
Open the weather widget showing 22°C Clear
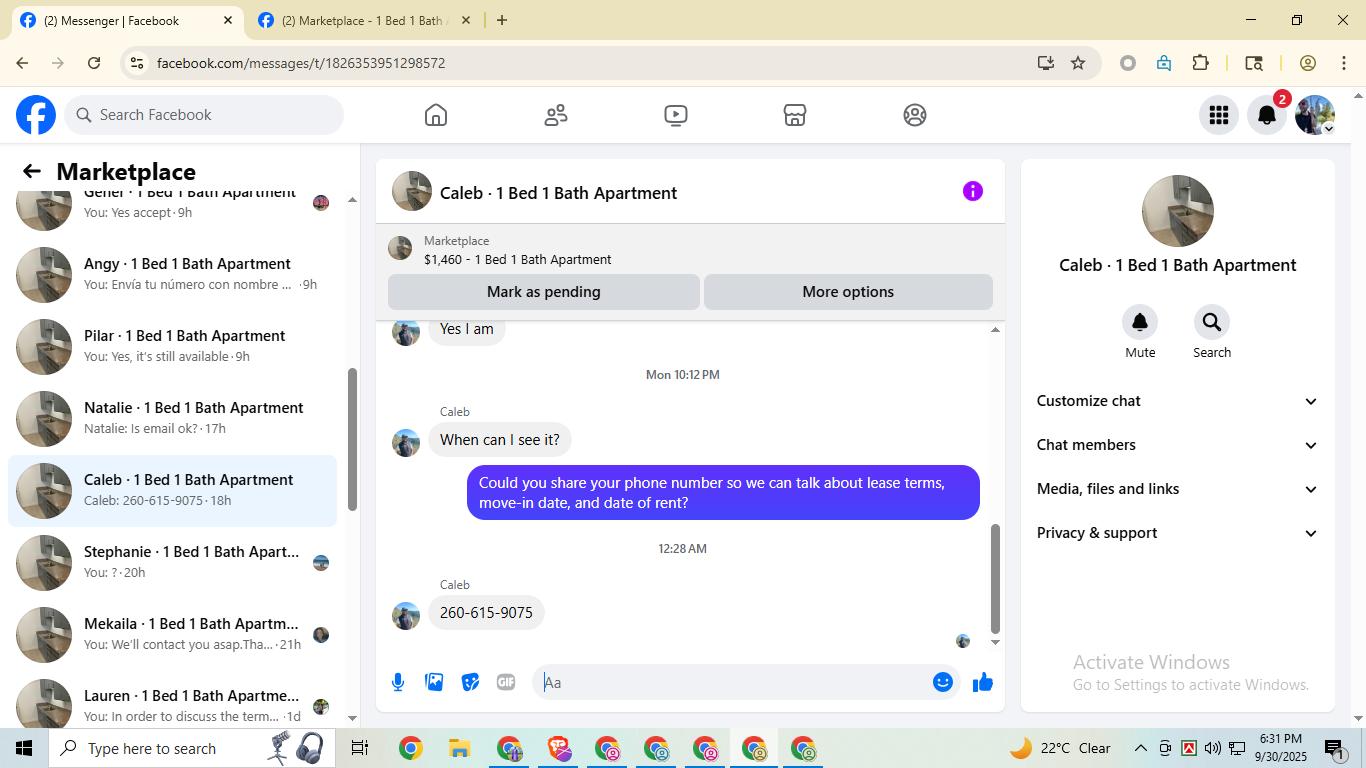click(x=1061, y=748)
